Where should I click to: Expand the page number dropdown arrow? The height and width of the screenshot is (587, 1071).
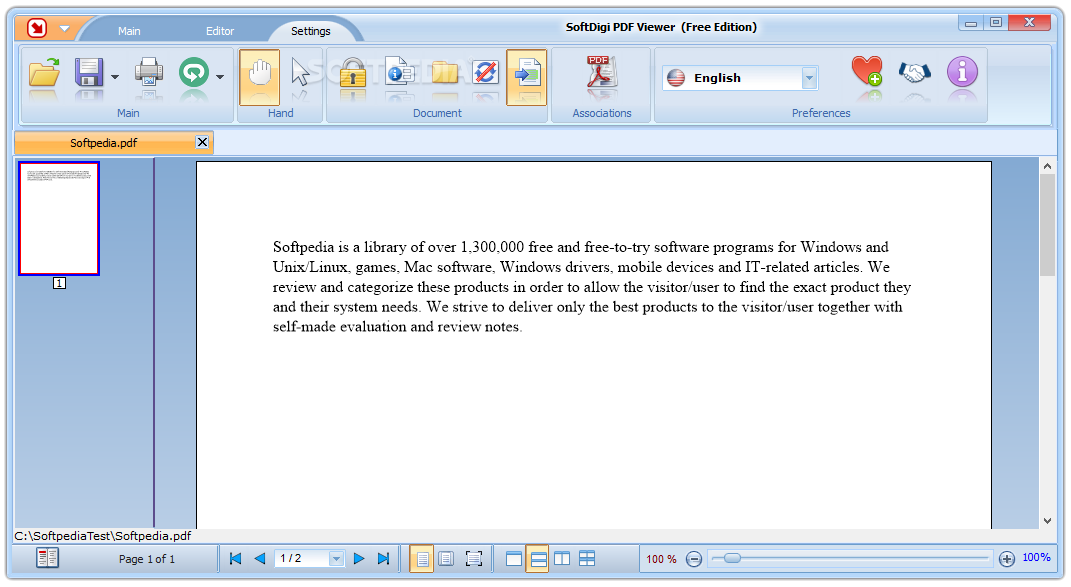tap(336, 559)
